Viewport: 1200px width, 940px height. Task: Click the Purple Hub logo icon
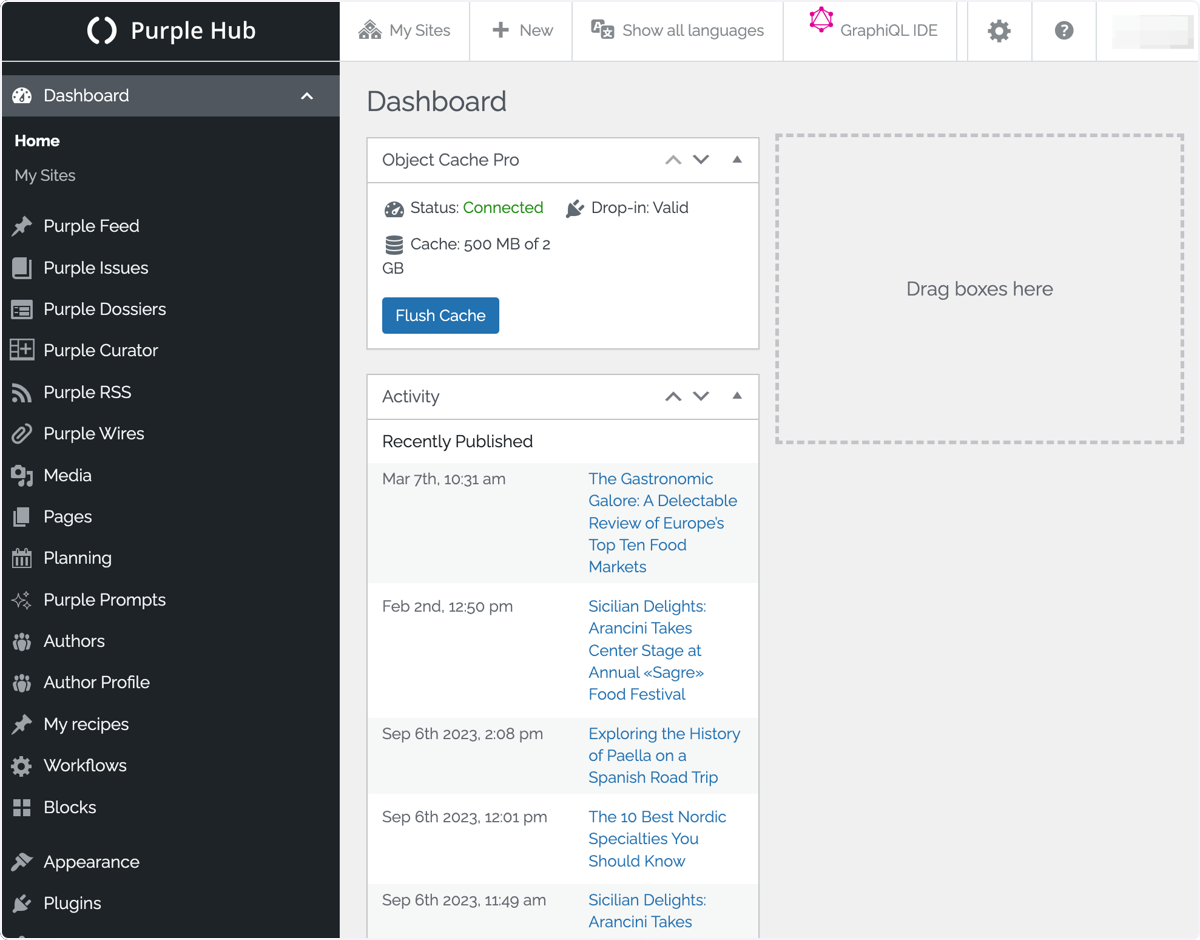point(102,31)
